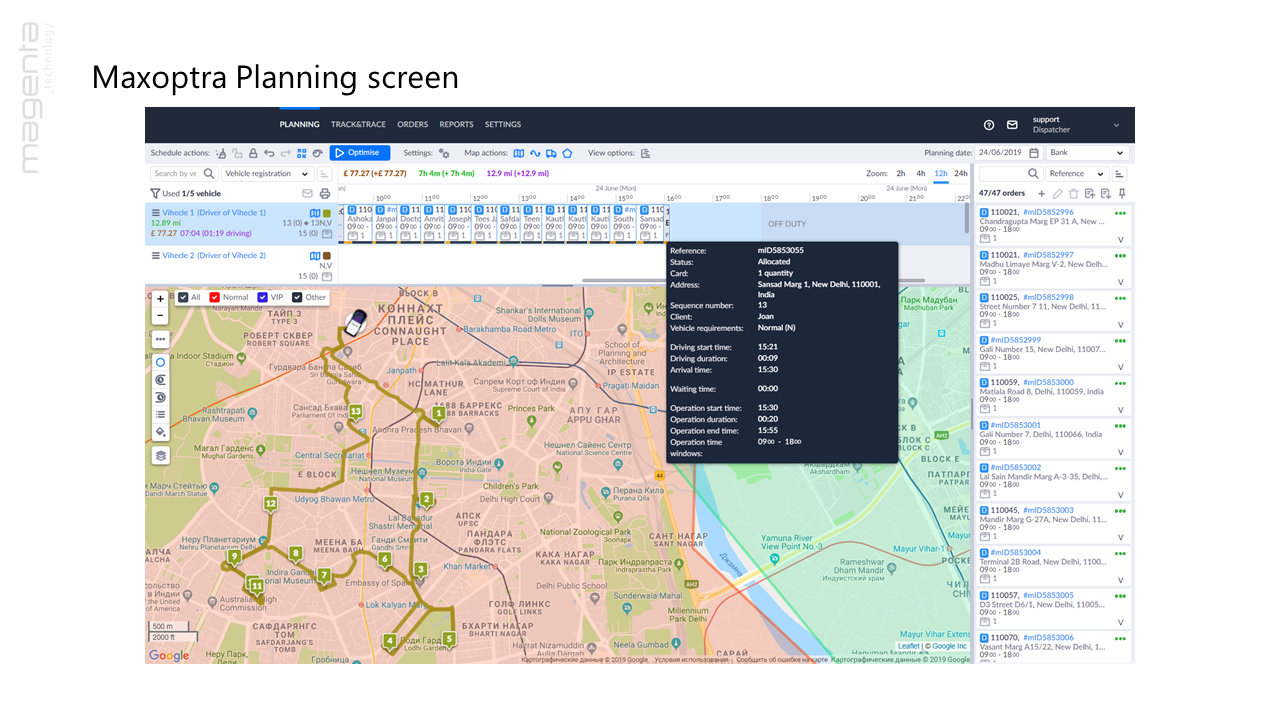Open the Reports menu

pos(456,125)
